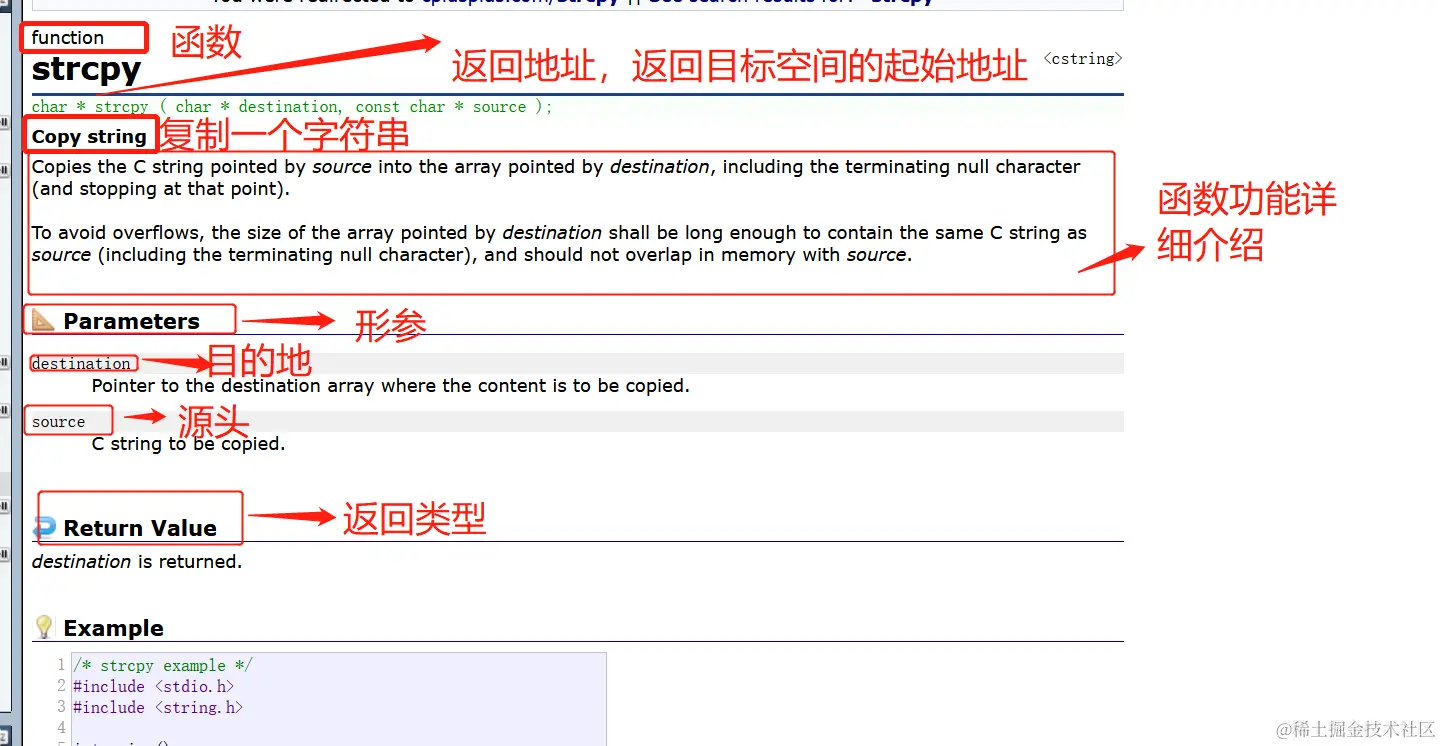
Task: Click the '#include <stdio.h>' code line
Action: [x=154, y=687]
